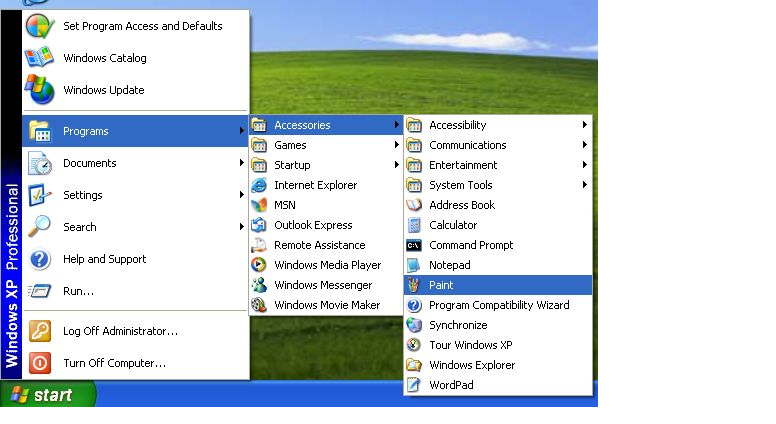776x424 pixels.
Task: Launch Notepad from Accessories
Action: (498, 265)
